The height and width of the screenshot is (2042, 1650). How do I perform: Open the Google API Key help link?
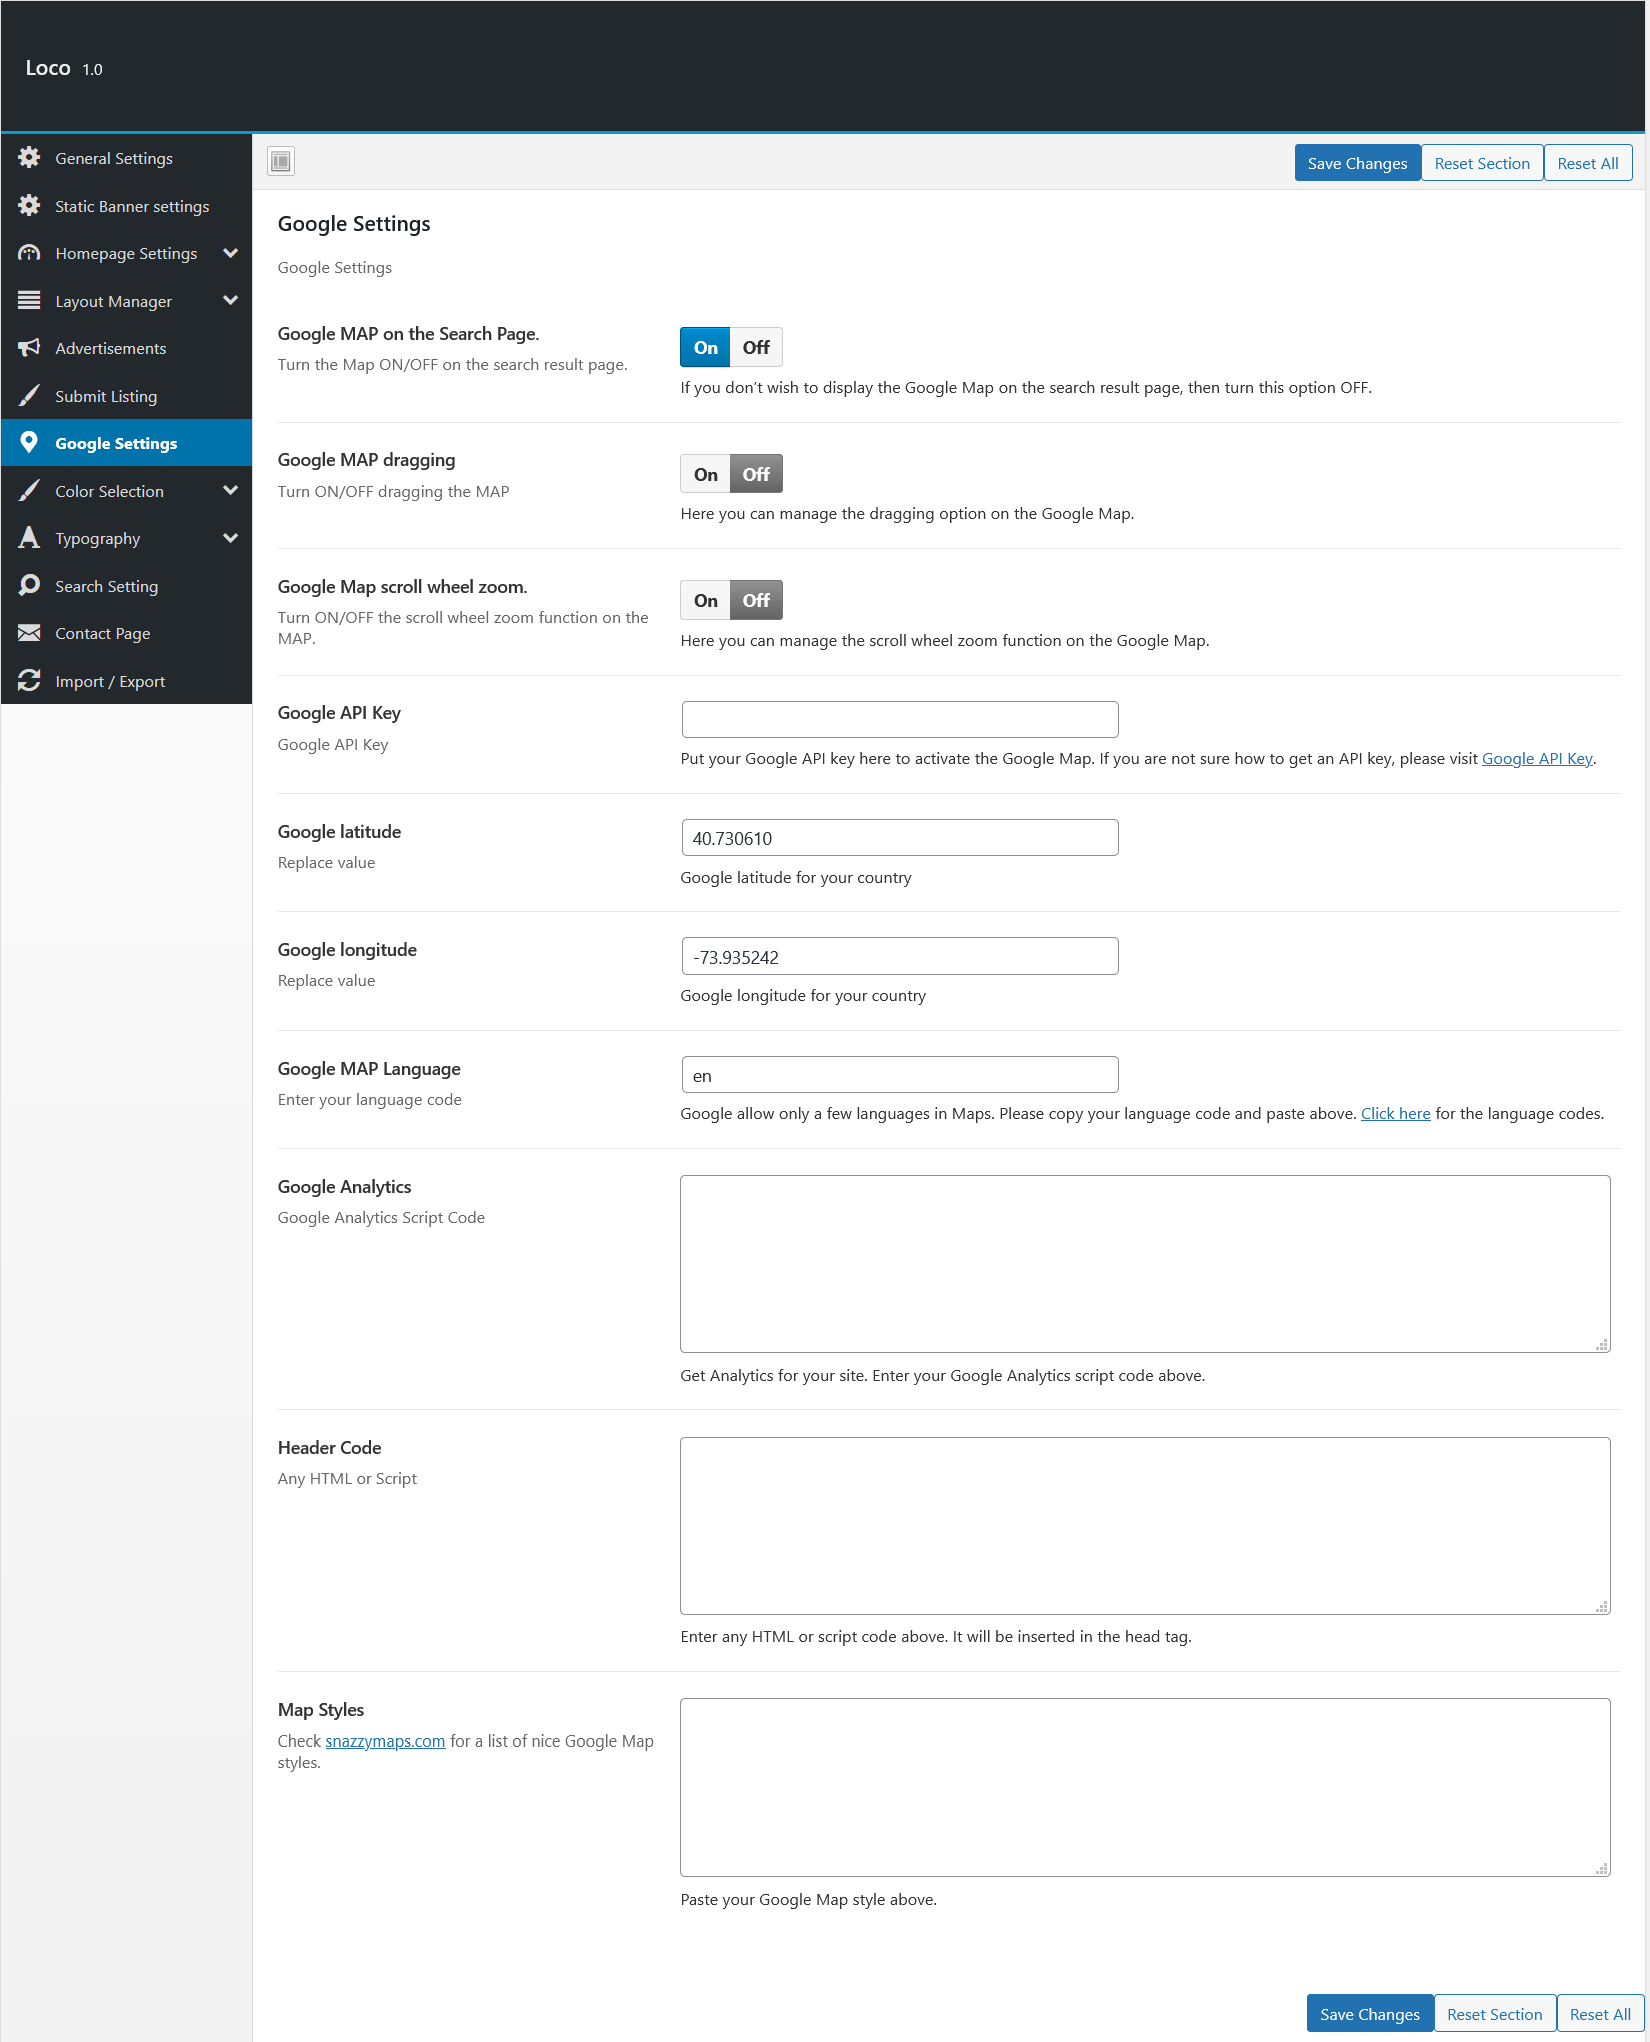pos(1537,759)
